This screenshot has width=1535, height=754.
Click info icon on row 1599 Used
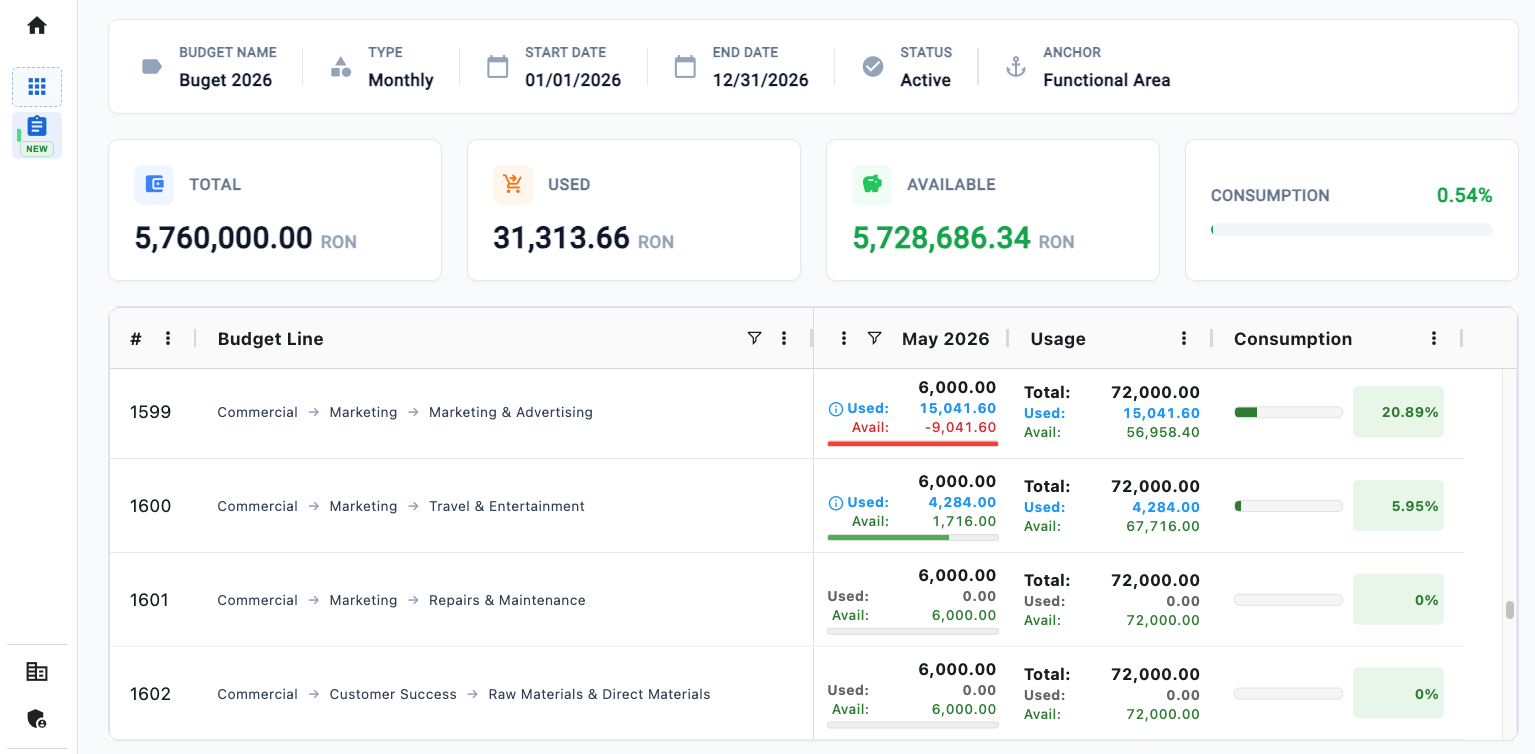836,409
